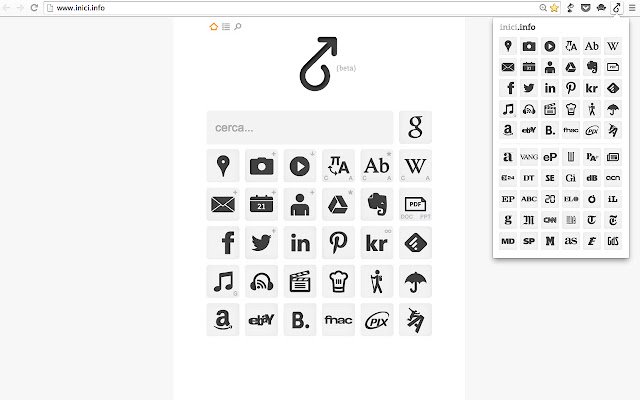
Task: Open SE news icon in popup
Action: coord(550,178)
